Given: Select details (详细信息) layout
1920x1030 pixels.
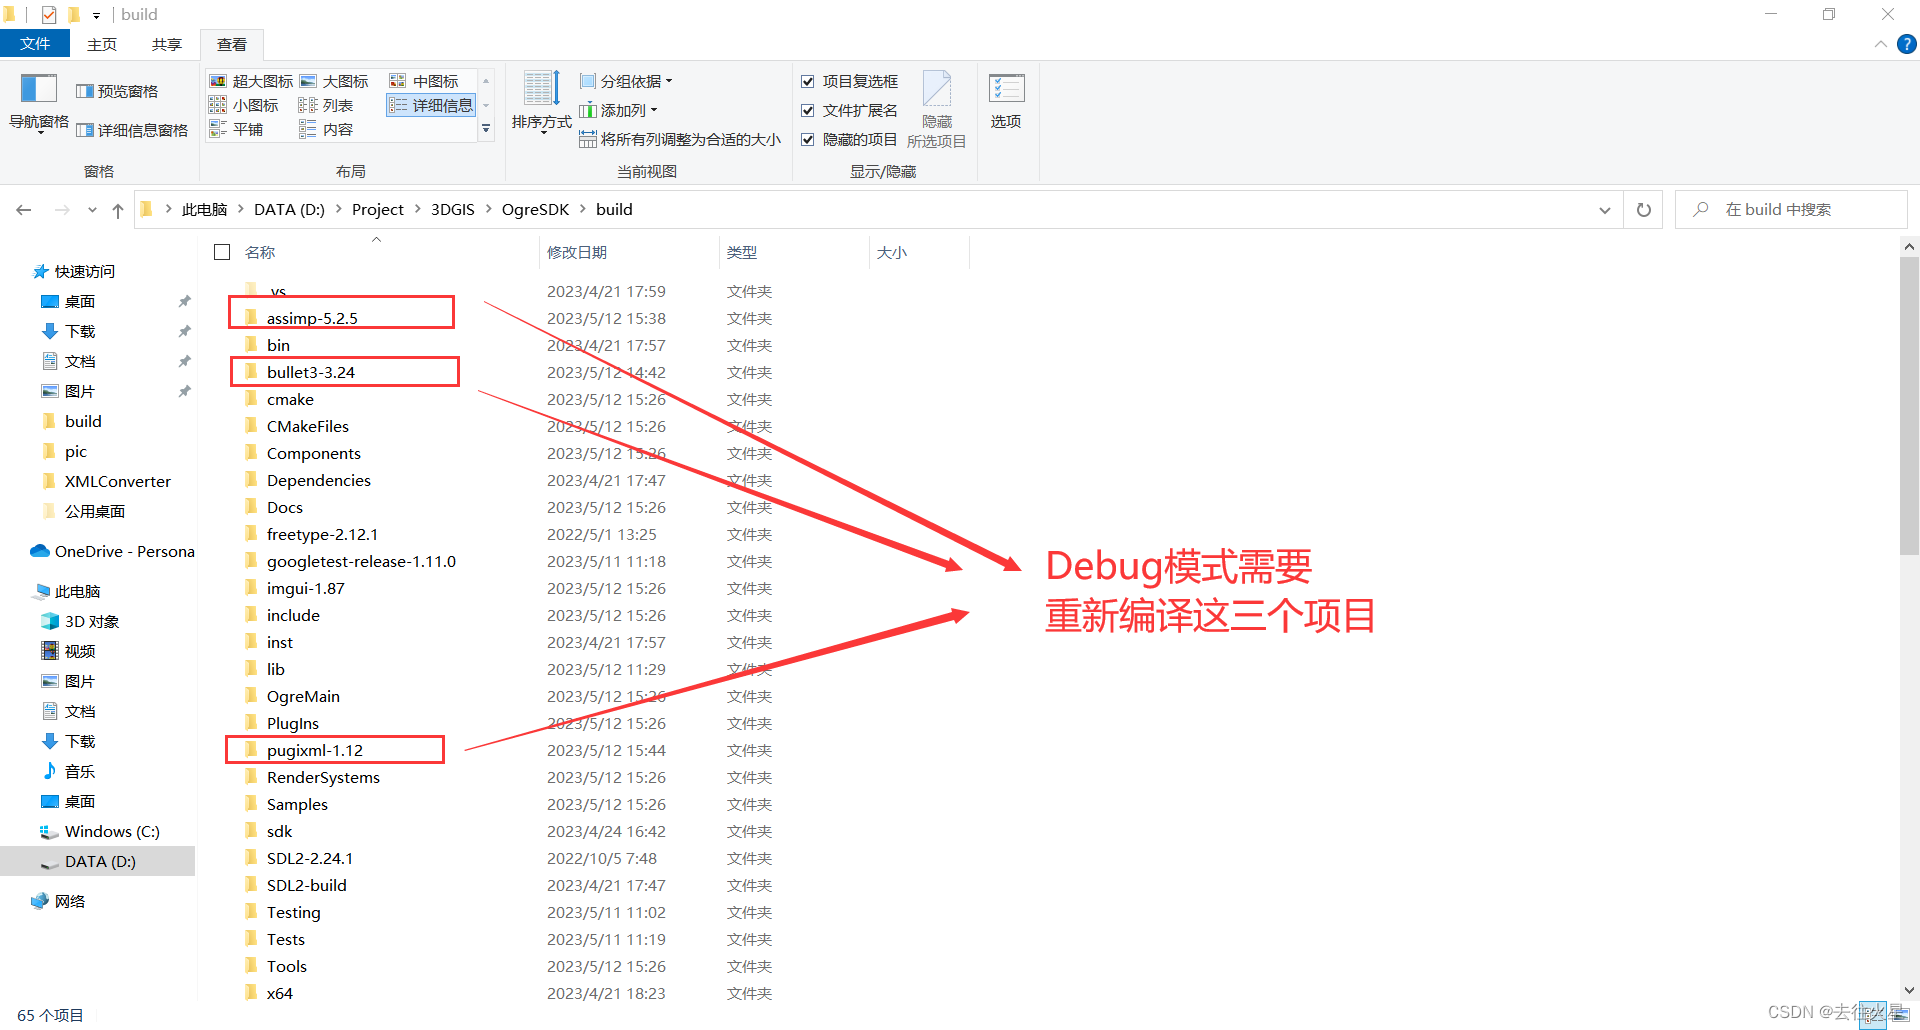Looking at the screenshot, I should tap(431, 105).
